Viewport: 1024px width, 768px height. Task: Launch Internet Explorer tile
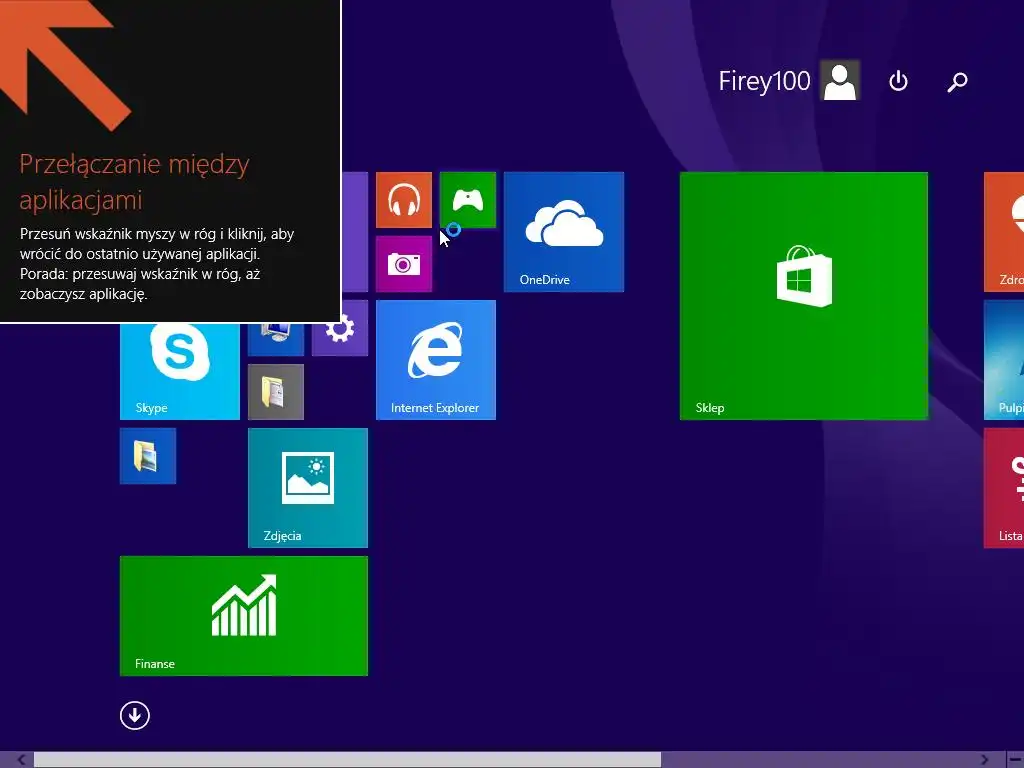[436, 360]
